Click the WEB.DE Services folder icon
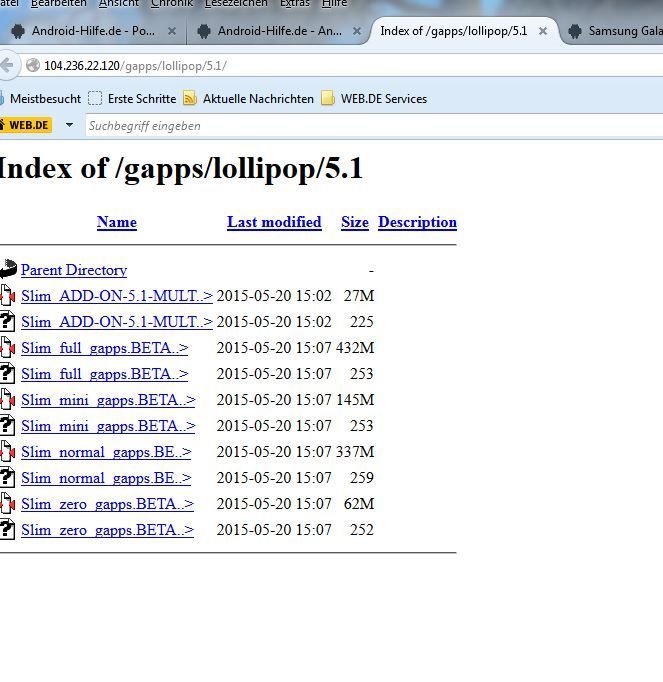 click(328, 99)
